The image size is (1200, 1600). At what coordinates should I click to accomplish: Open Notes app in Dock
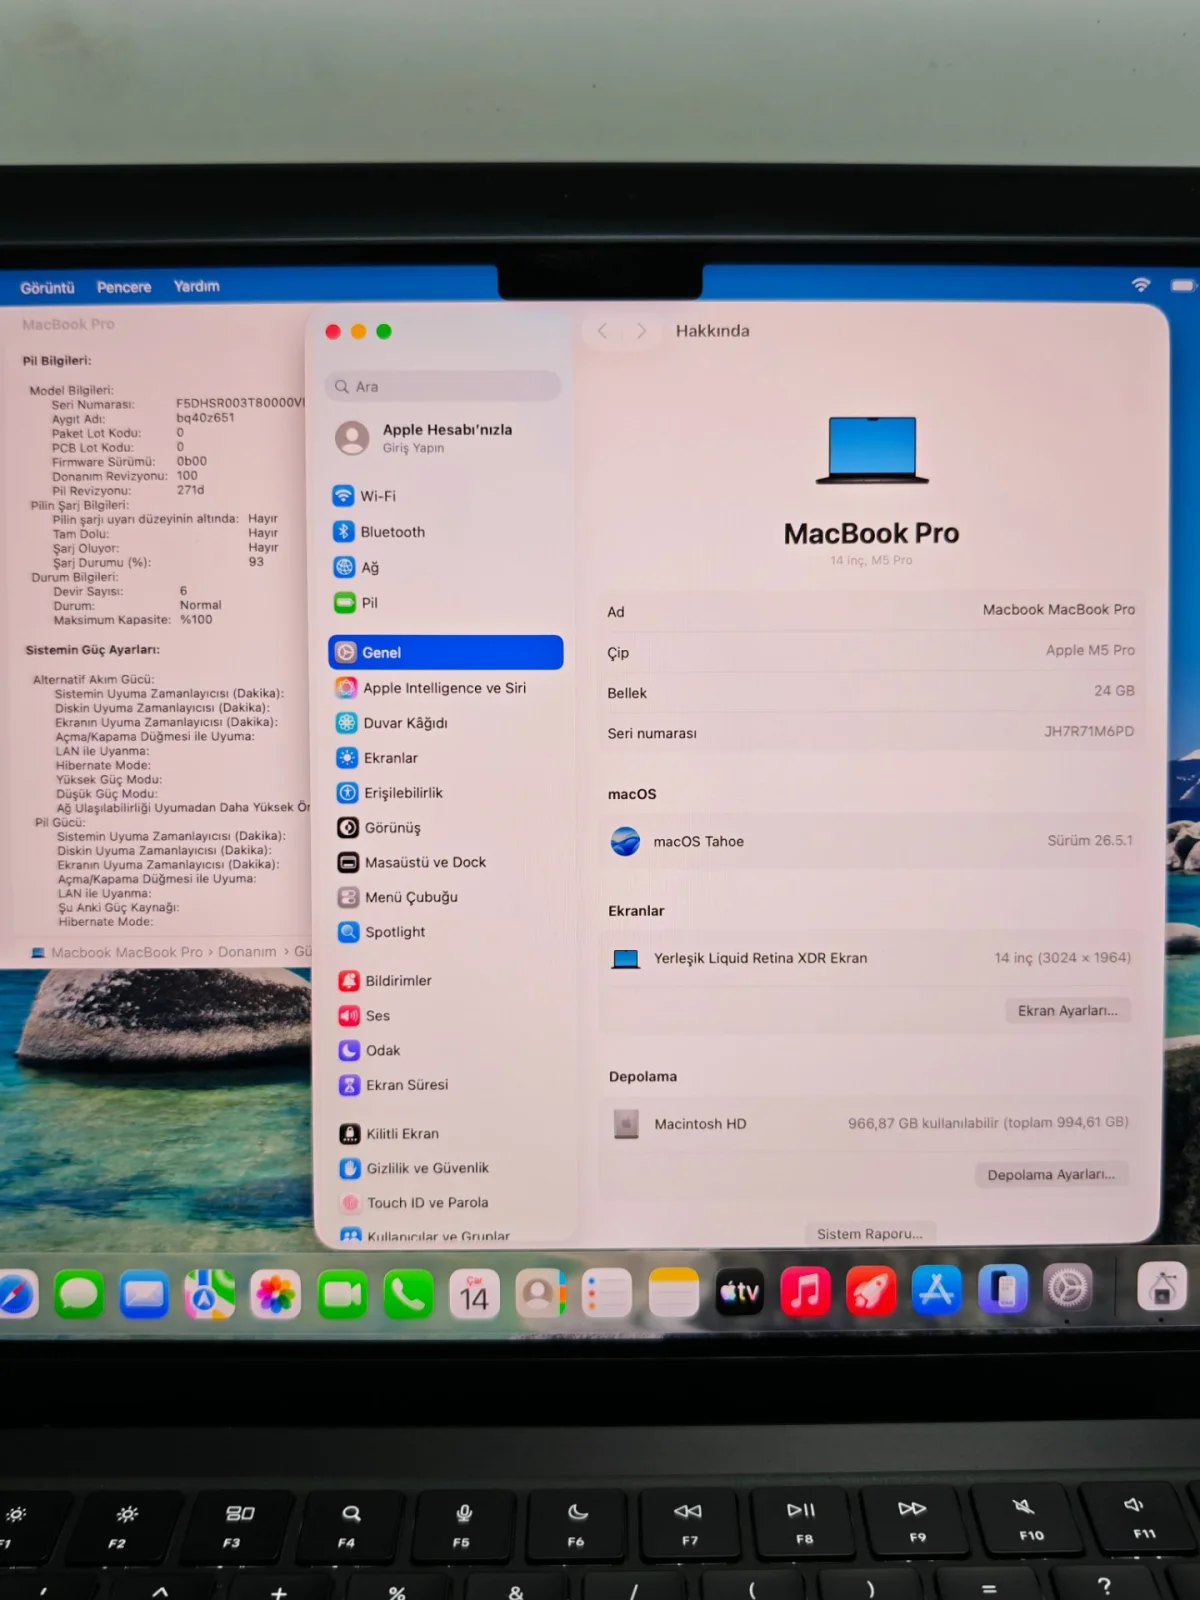click(x=673, y=1292)
